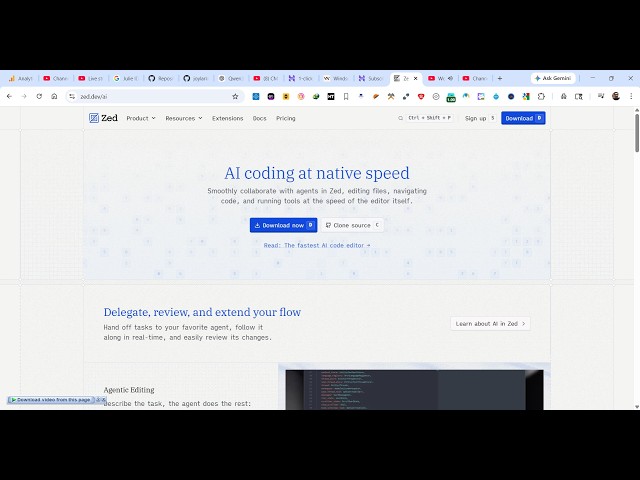Reload the current page
The width and height of the screenshot is (640, 480).
[39, 96]
